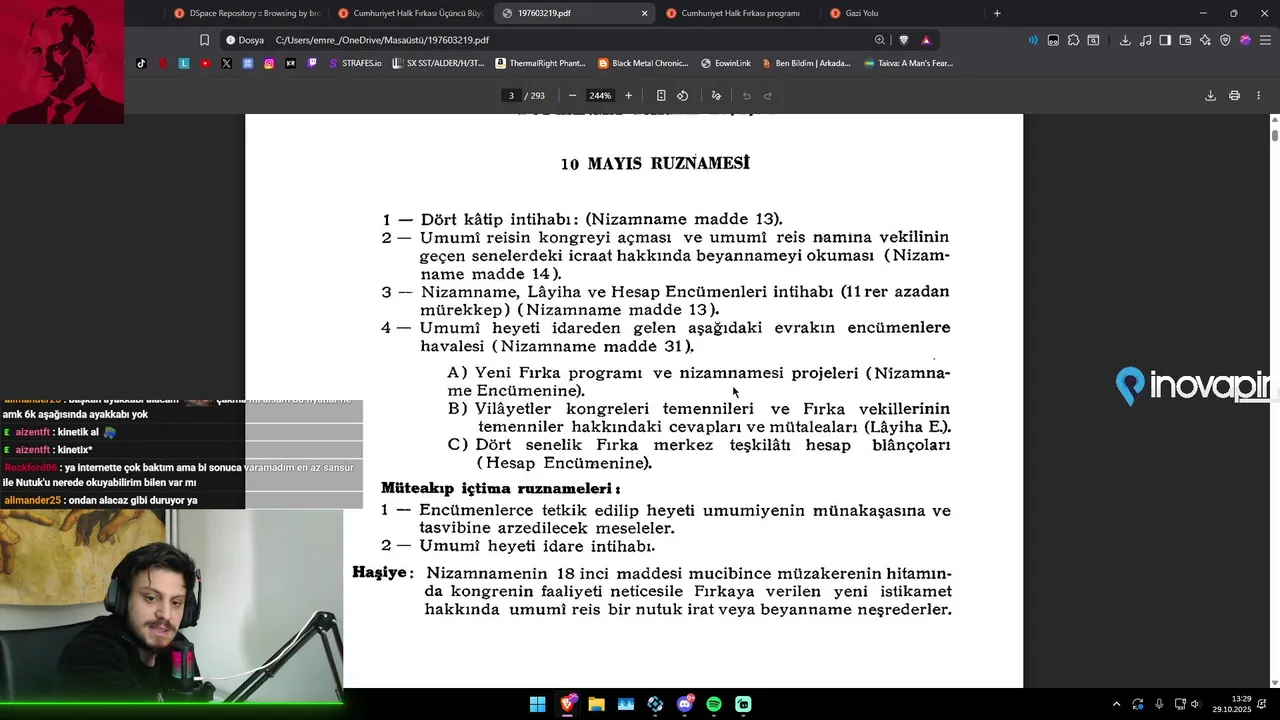The height and width of the screenshot is (720, 1280).
Task: Open the SX SST/ALDER/H/3T bookmark
Action: click(x=438, y=63)
